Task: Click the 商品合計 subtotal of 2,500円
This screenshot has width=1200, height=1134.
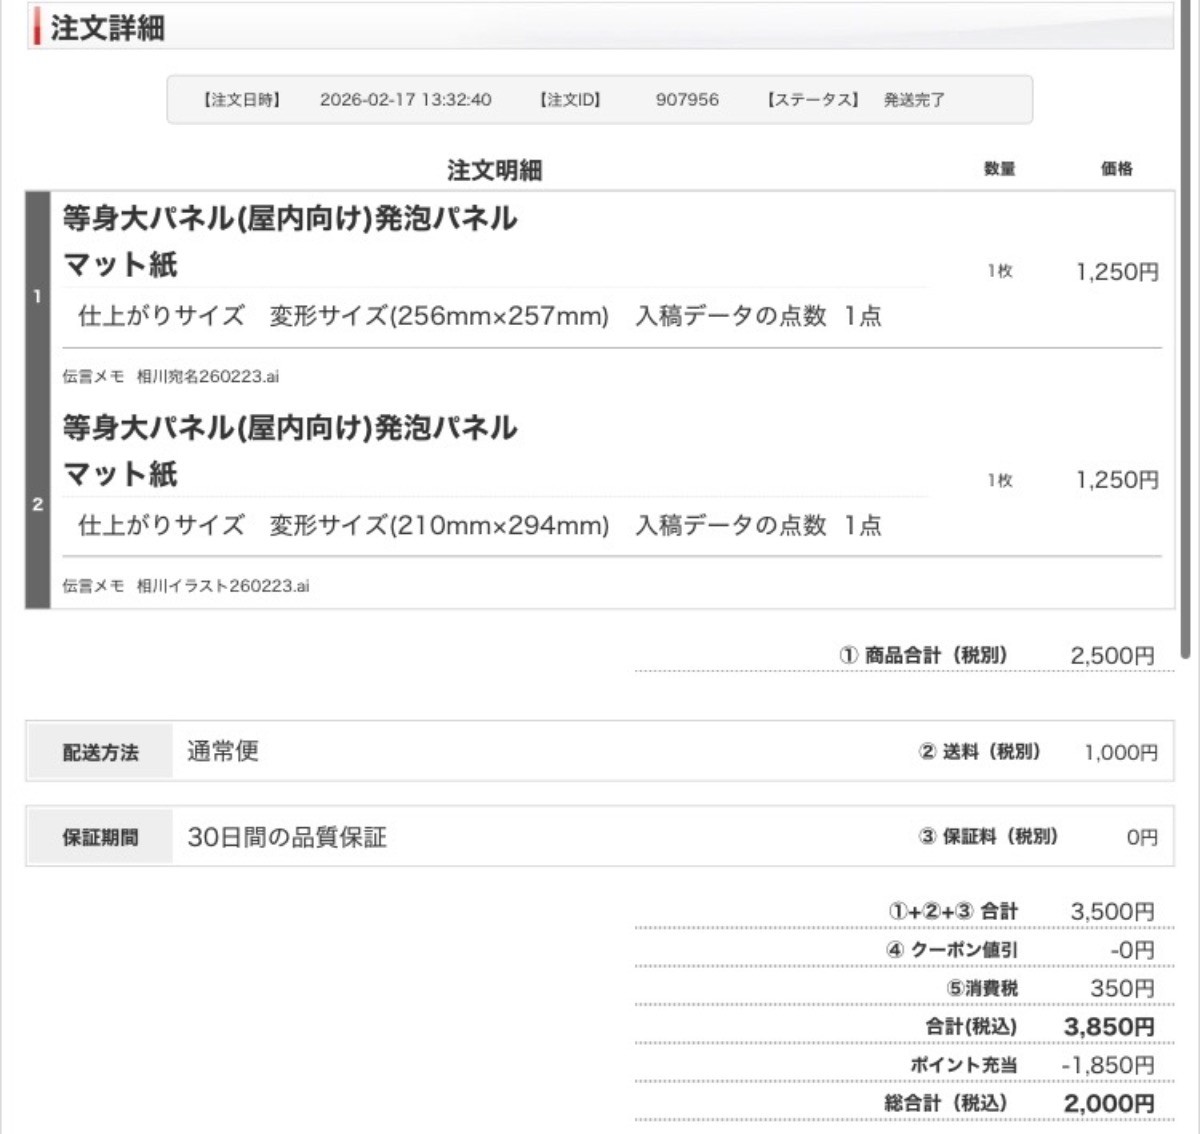Action: click(1112, 656)
